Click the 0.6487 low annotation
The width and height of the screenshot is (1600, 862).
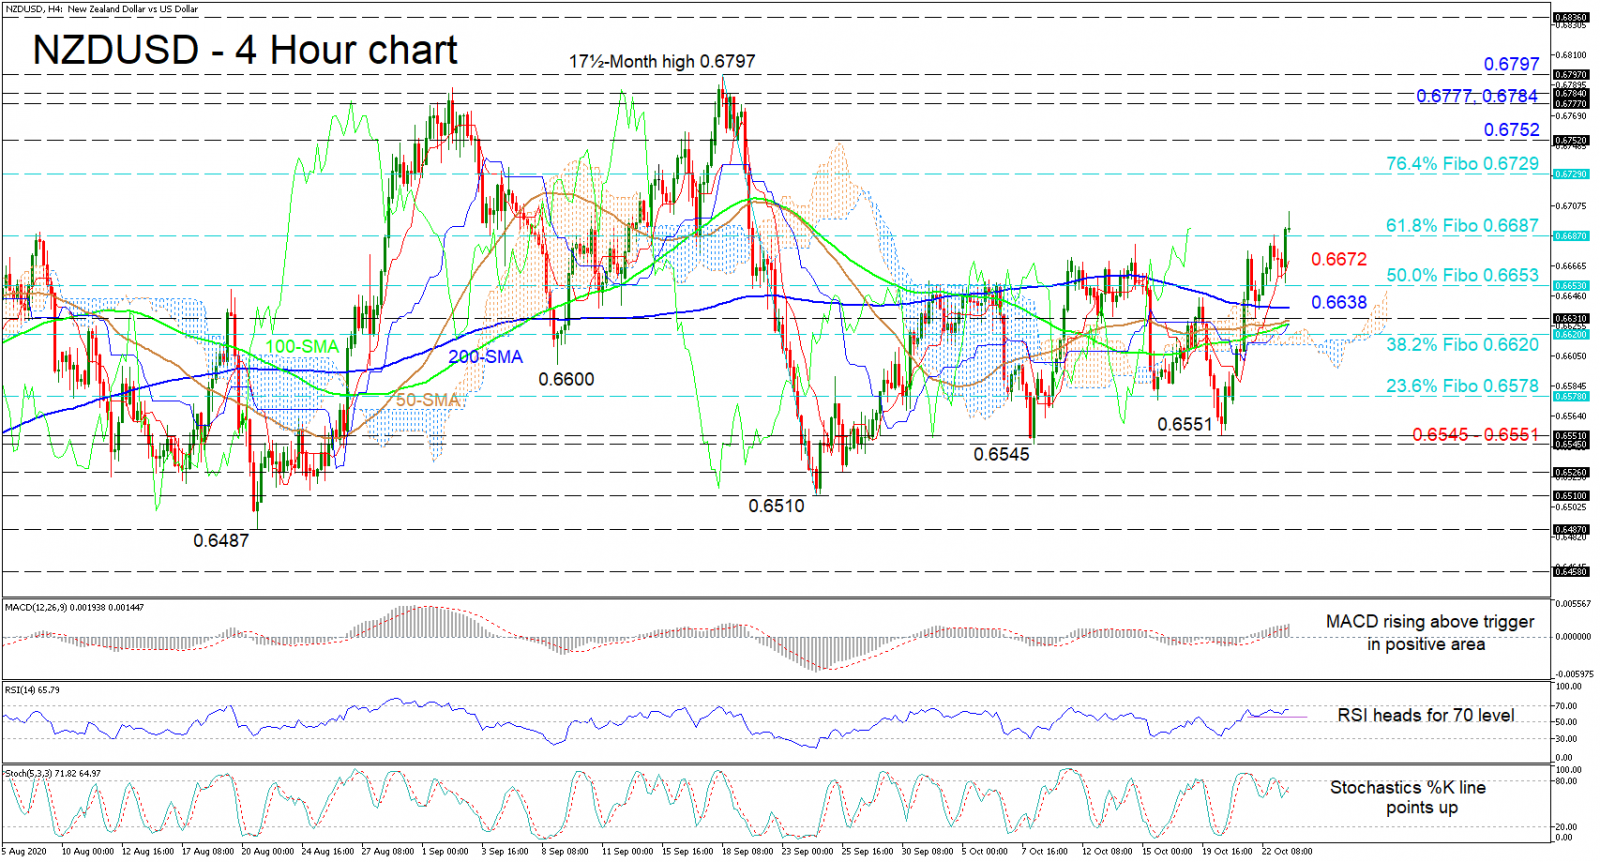221,541
